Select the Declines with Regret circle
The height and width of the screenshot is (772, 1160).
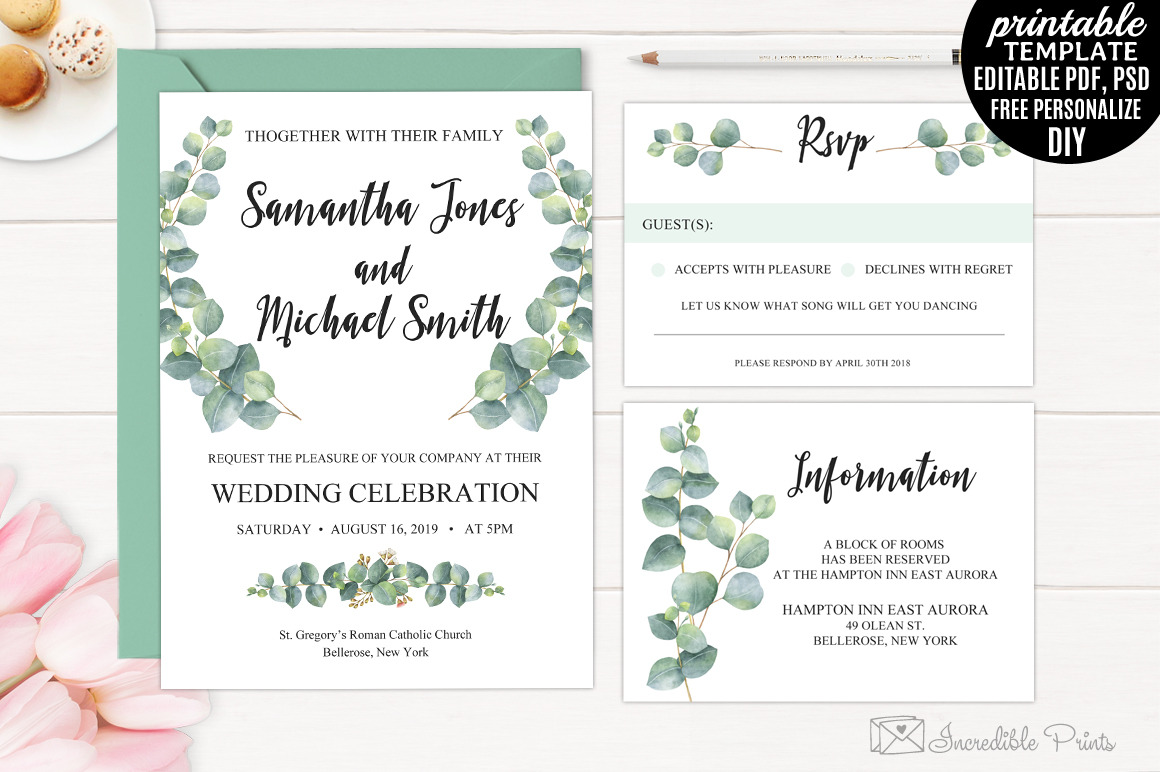[x=848, y=270]
